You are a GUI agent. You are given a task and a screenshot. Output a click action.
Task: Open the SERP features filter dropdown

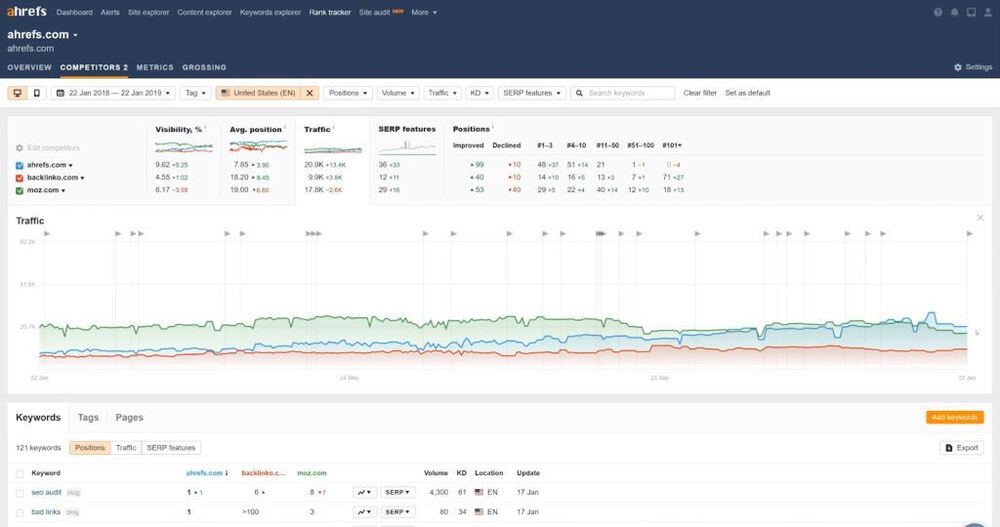coord(532,93)
